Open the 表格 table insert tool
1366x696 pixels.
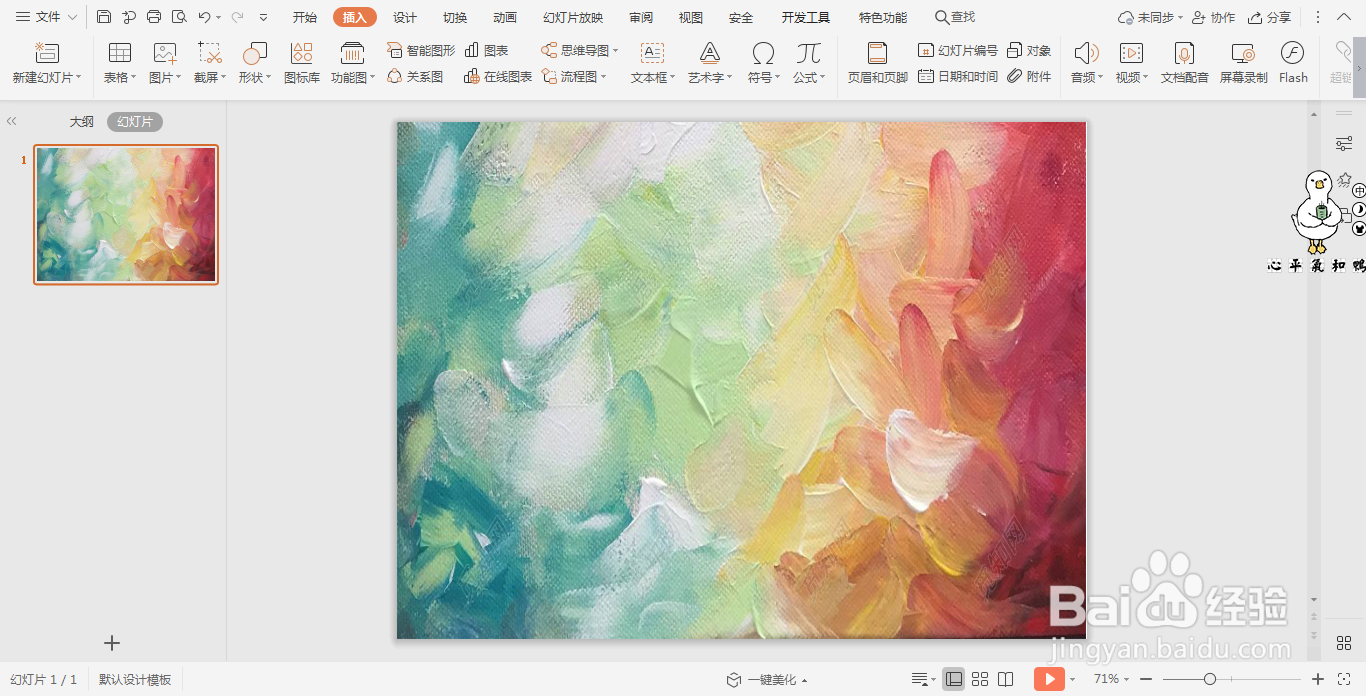coord(120,63)
